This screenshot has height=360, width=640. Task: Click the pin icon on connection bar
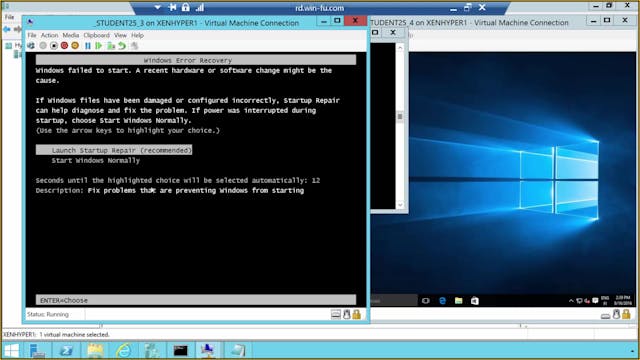[x=172, y=7]
